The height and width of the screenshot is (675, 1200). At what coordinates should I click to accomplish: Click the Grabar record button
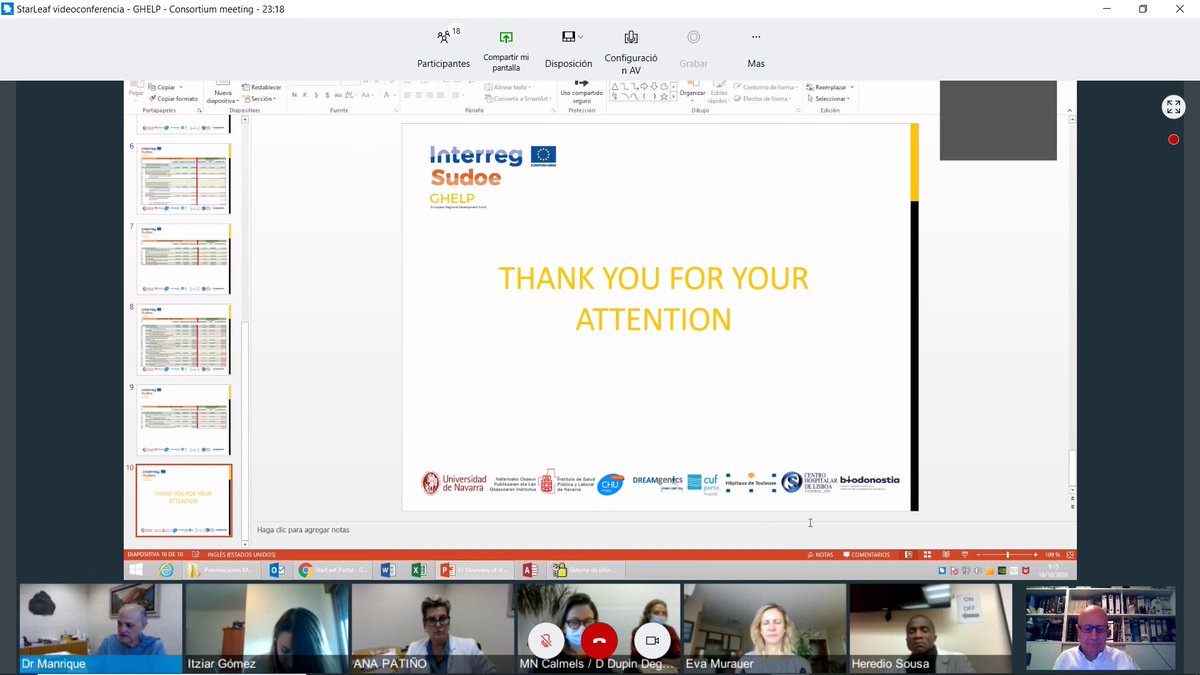[693, 48]
